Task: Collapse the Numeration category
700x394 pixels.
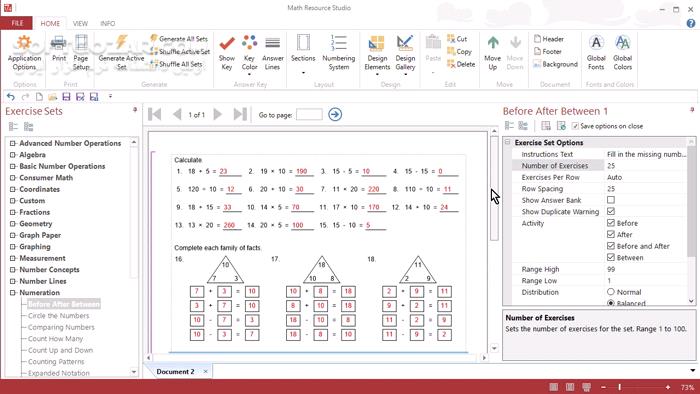Action: click(12, 293)
